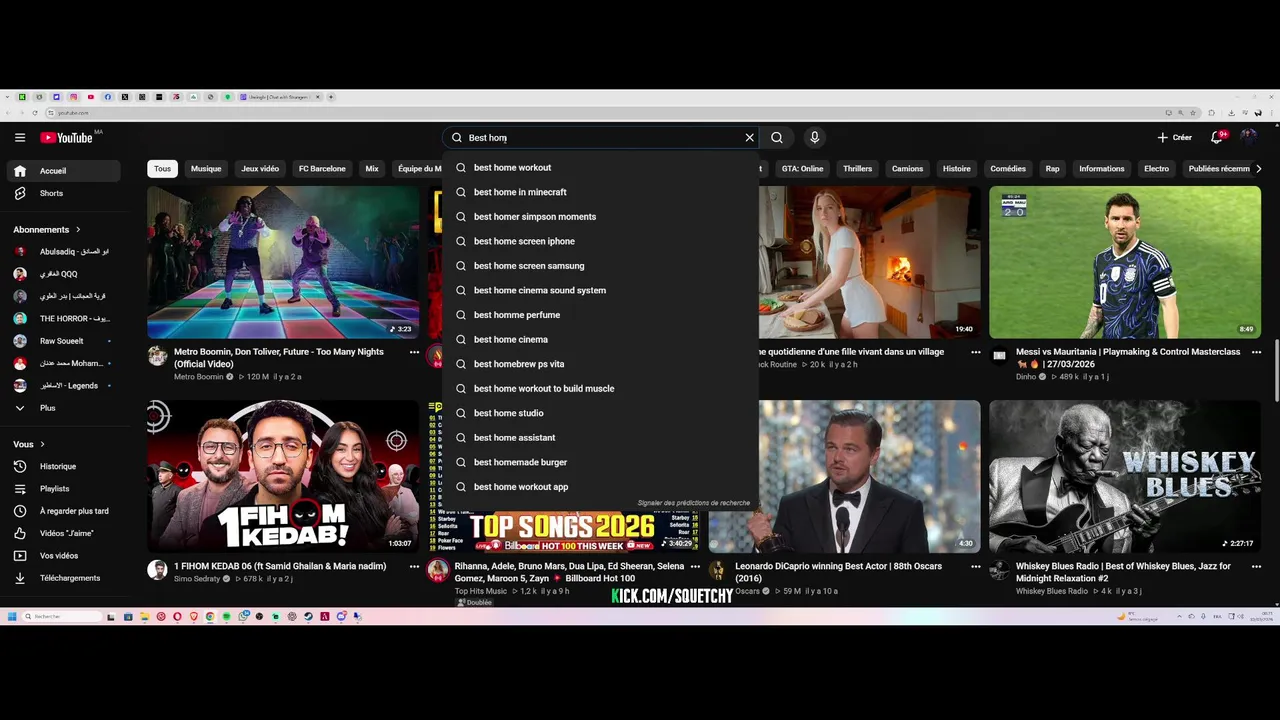Viewport: 1280px width, 720px height.
Task: Select the Tous filter chip
Action: coord(162,169)
